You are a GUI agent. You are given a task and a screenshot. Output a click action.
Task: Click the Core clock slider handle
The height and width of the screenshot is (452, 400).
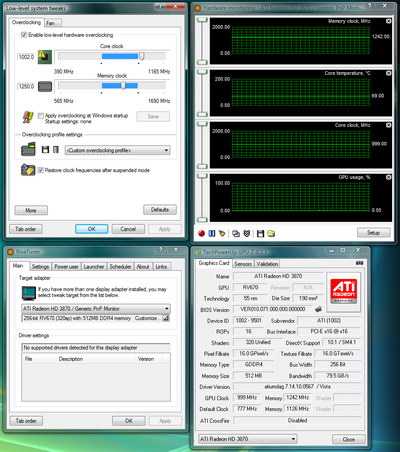tap(141, 56)
